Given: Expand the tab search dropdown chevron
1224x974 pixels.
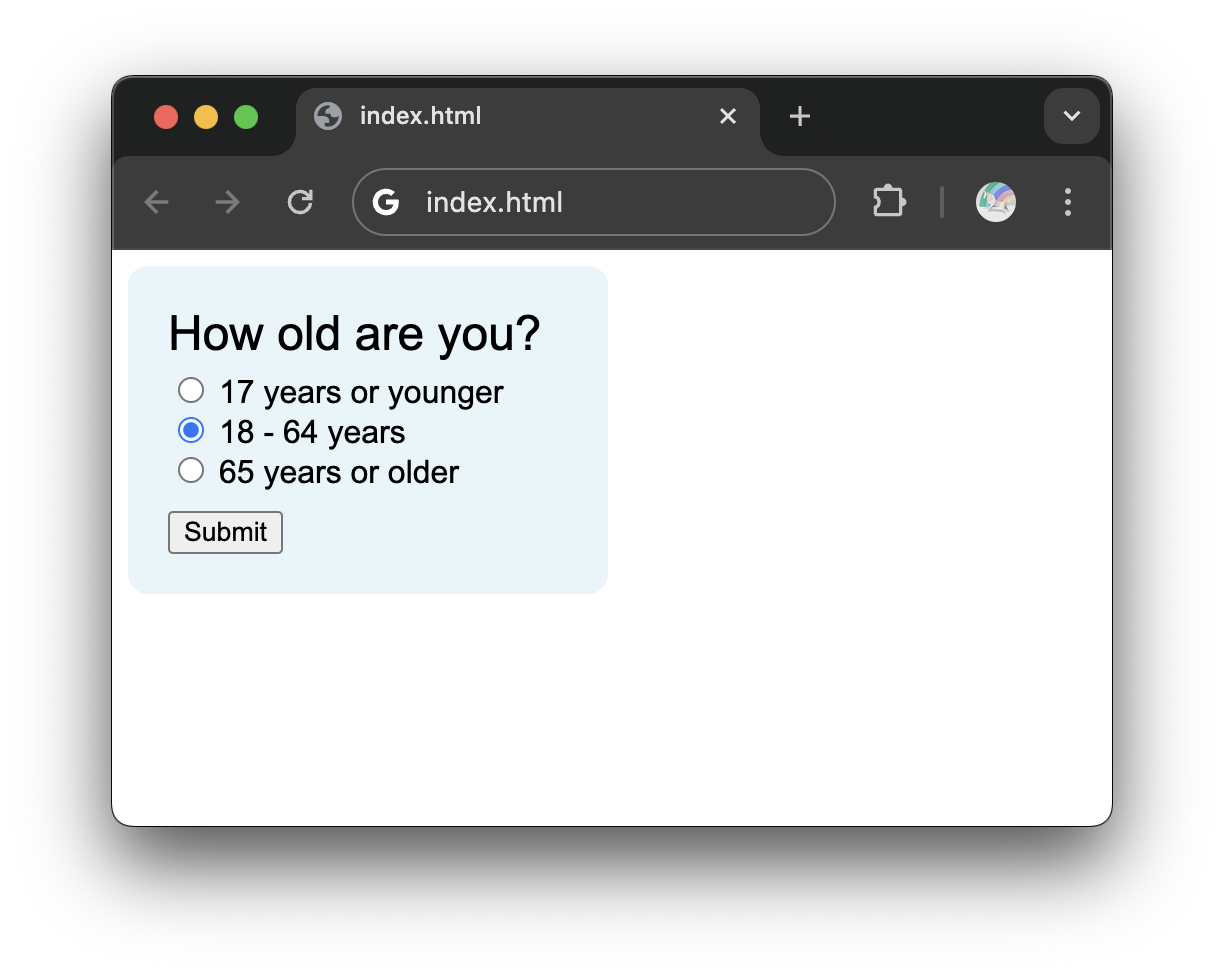Looking at the screenshot, I should (1072, 116).
